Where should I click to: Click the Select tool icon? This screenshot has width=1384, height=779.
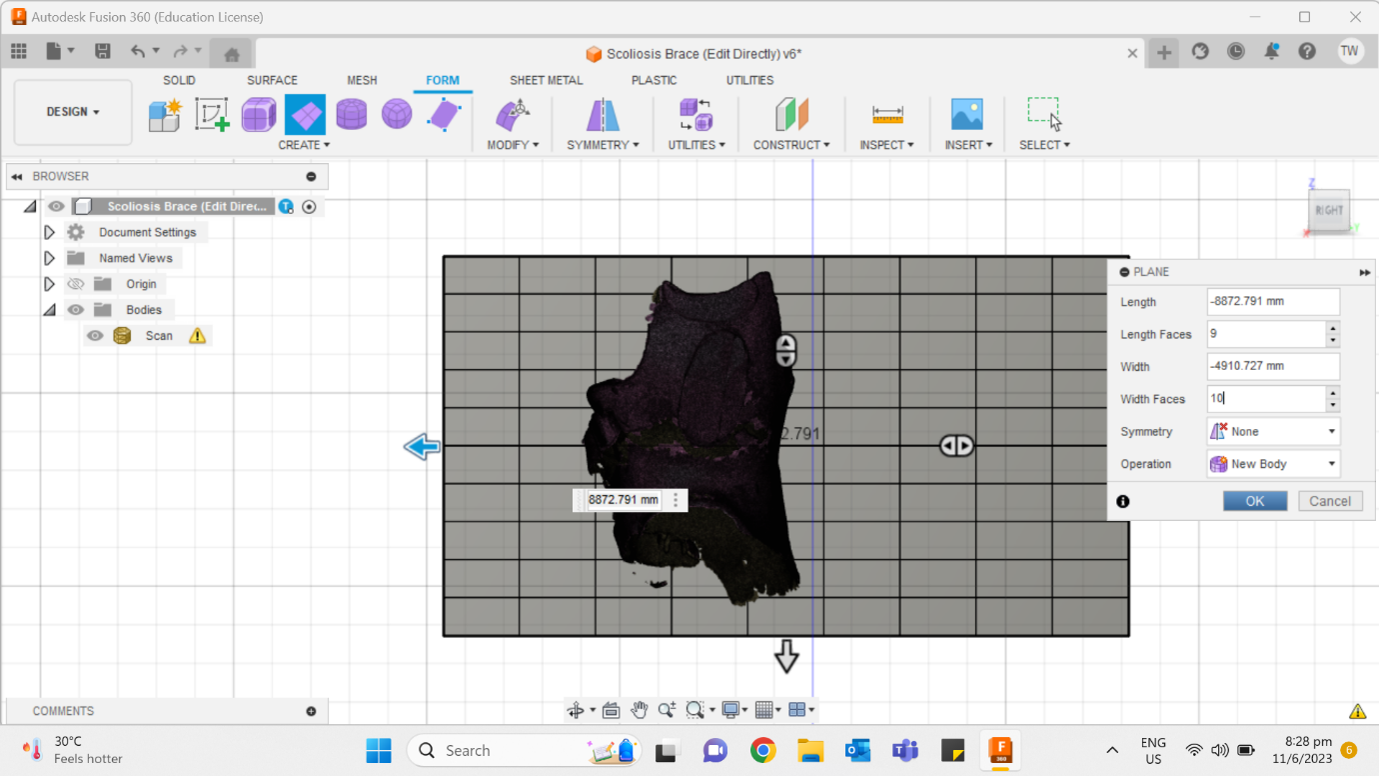1044,115
